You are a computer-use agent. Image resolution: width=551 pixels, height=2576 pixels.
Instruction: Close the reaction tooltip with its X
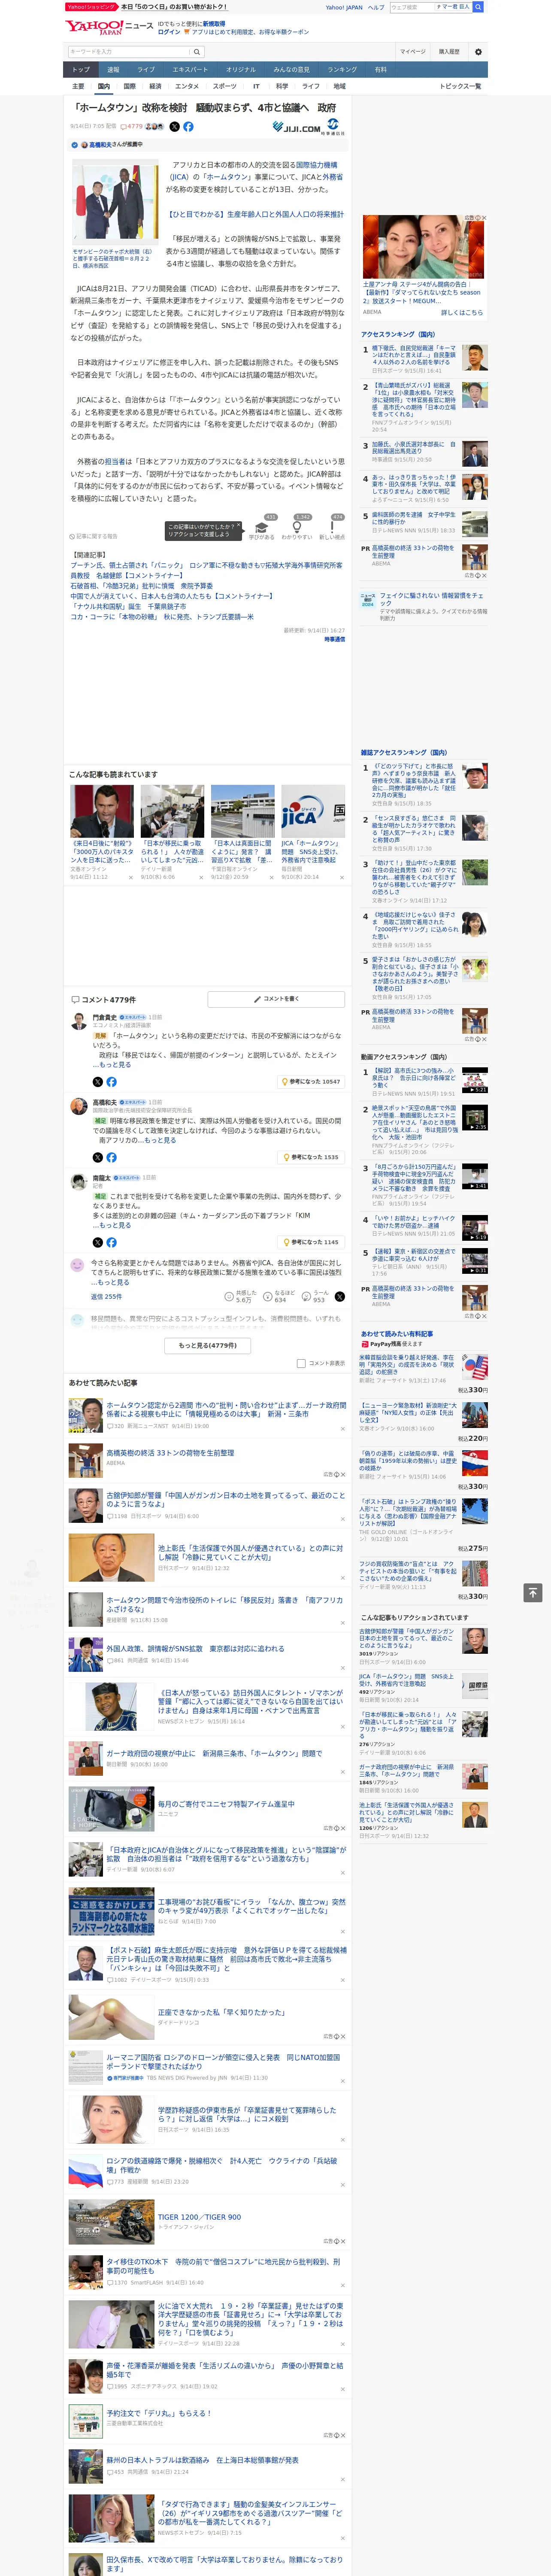coord(239,526)
